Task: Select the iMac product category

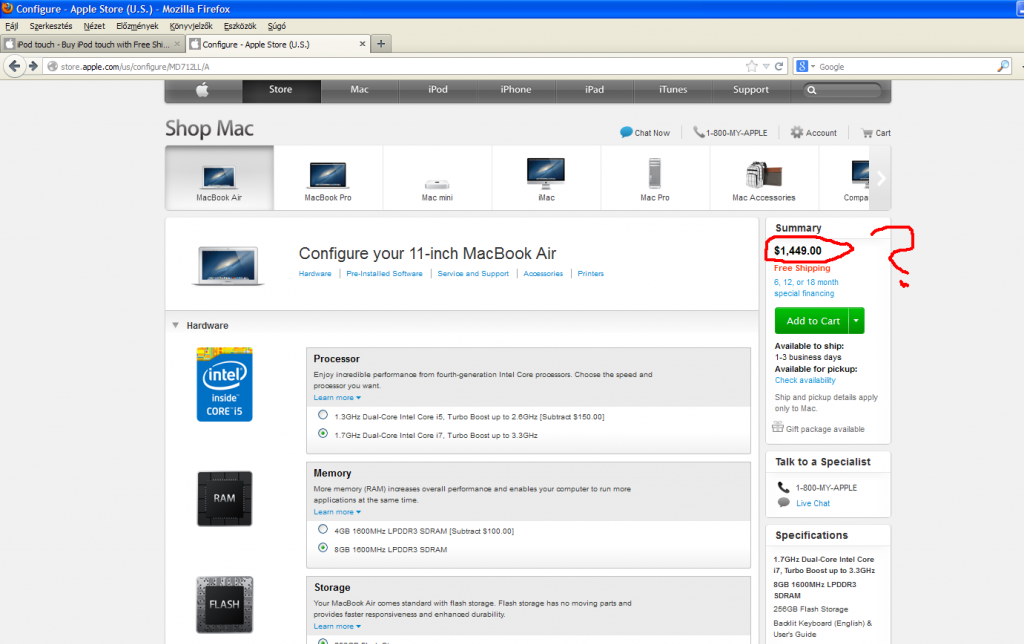Action: (546, 178)
